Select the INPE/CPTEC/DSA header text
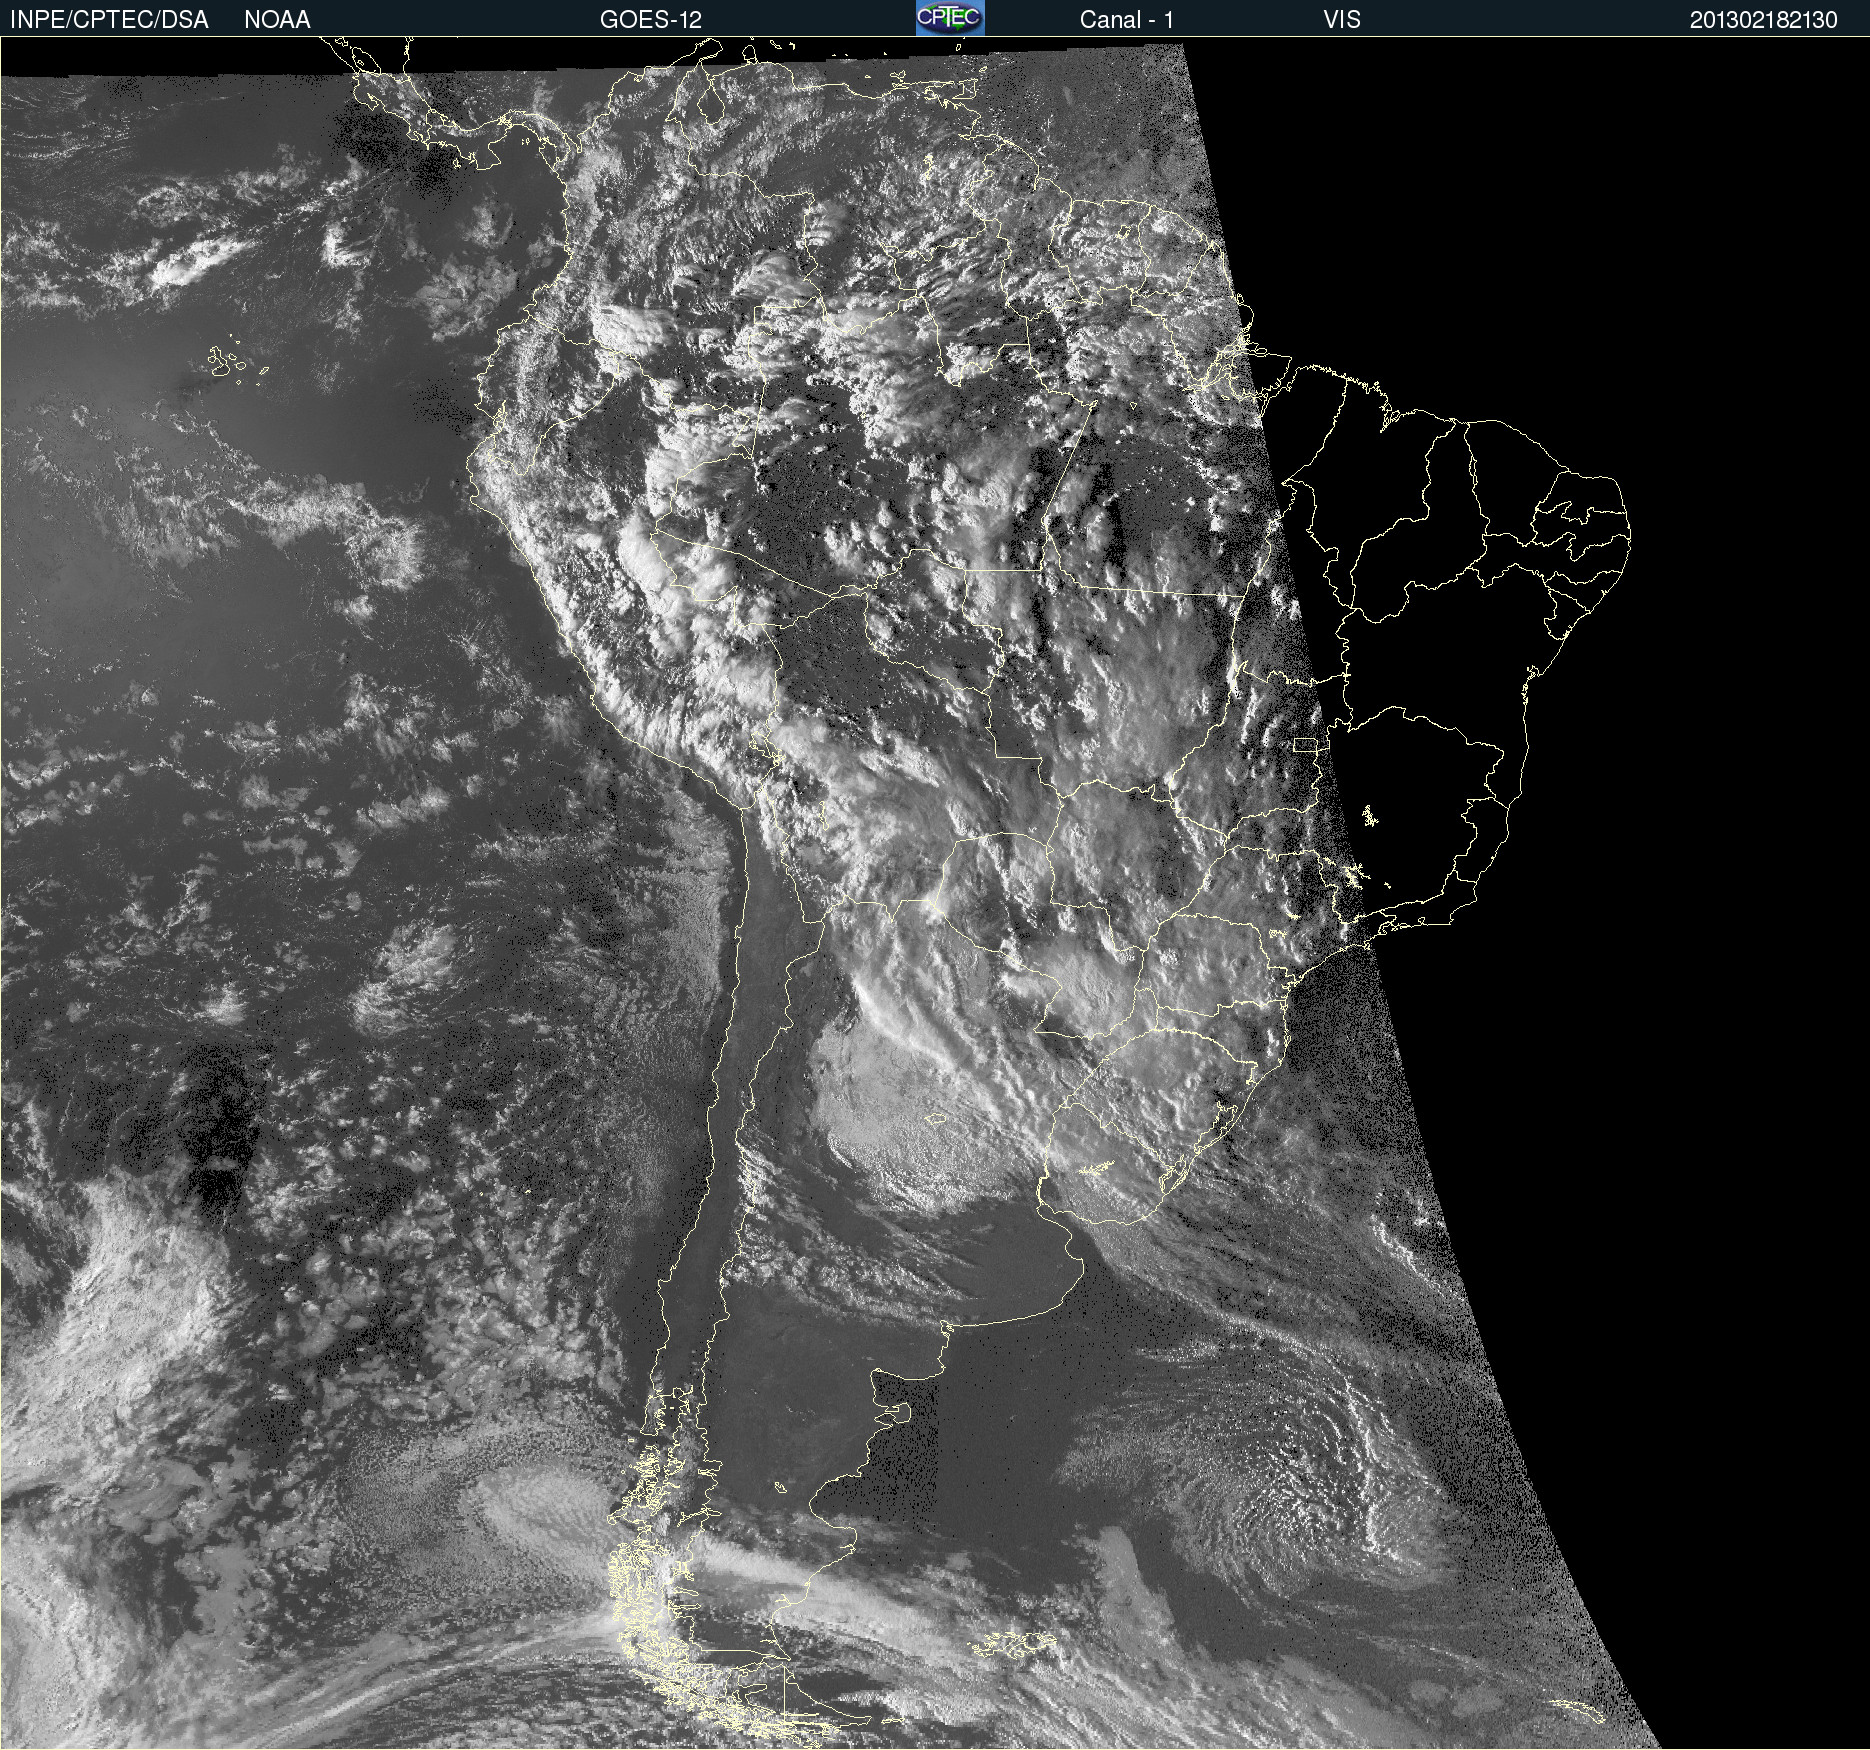The height and width of the screenshot is (1750, 1870). [109, 20]
